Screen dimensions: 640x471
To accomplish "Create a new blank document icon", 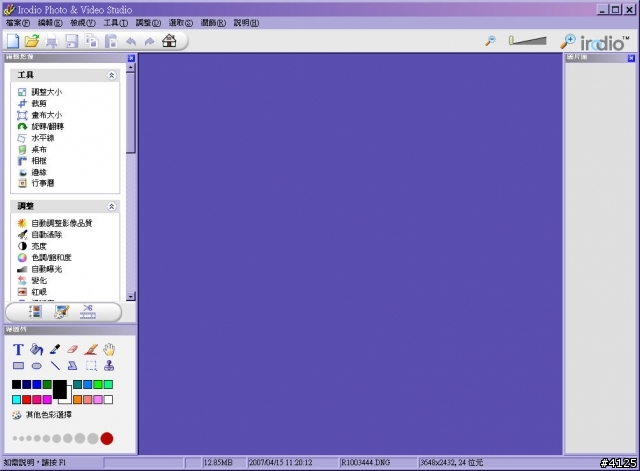I will (x=13, y=41).
